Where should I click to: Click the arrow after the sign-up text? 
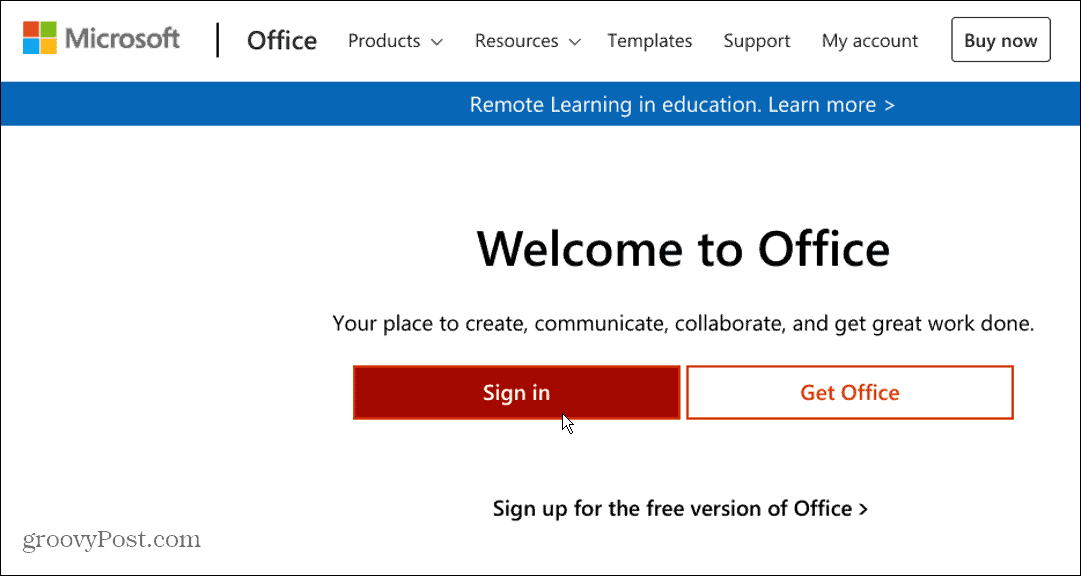coord(864,508)
